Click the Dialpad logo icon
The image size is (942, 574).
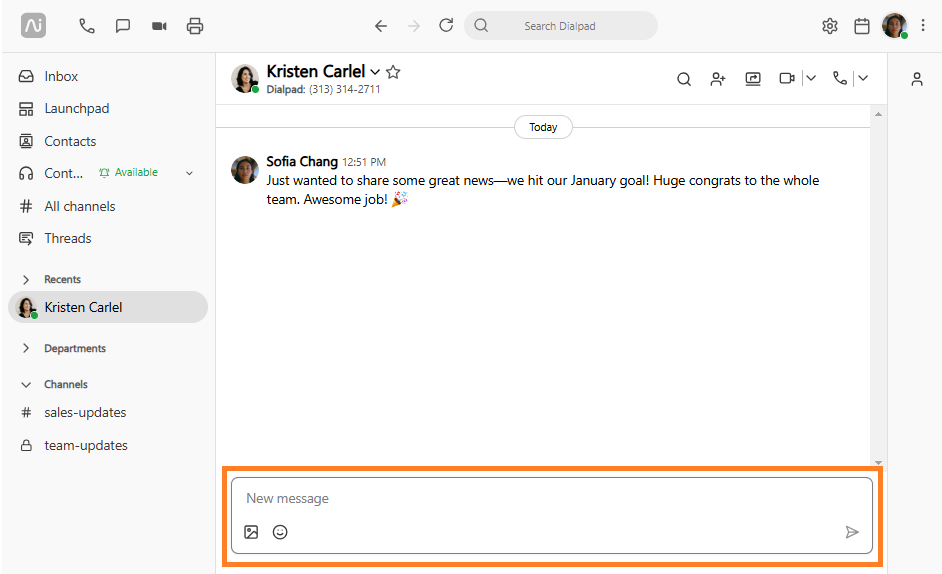tap(34, 26)
